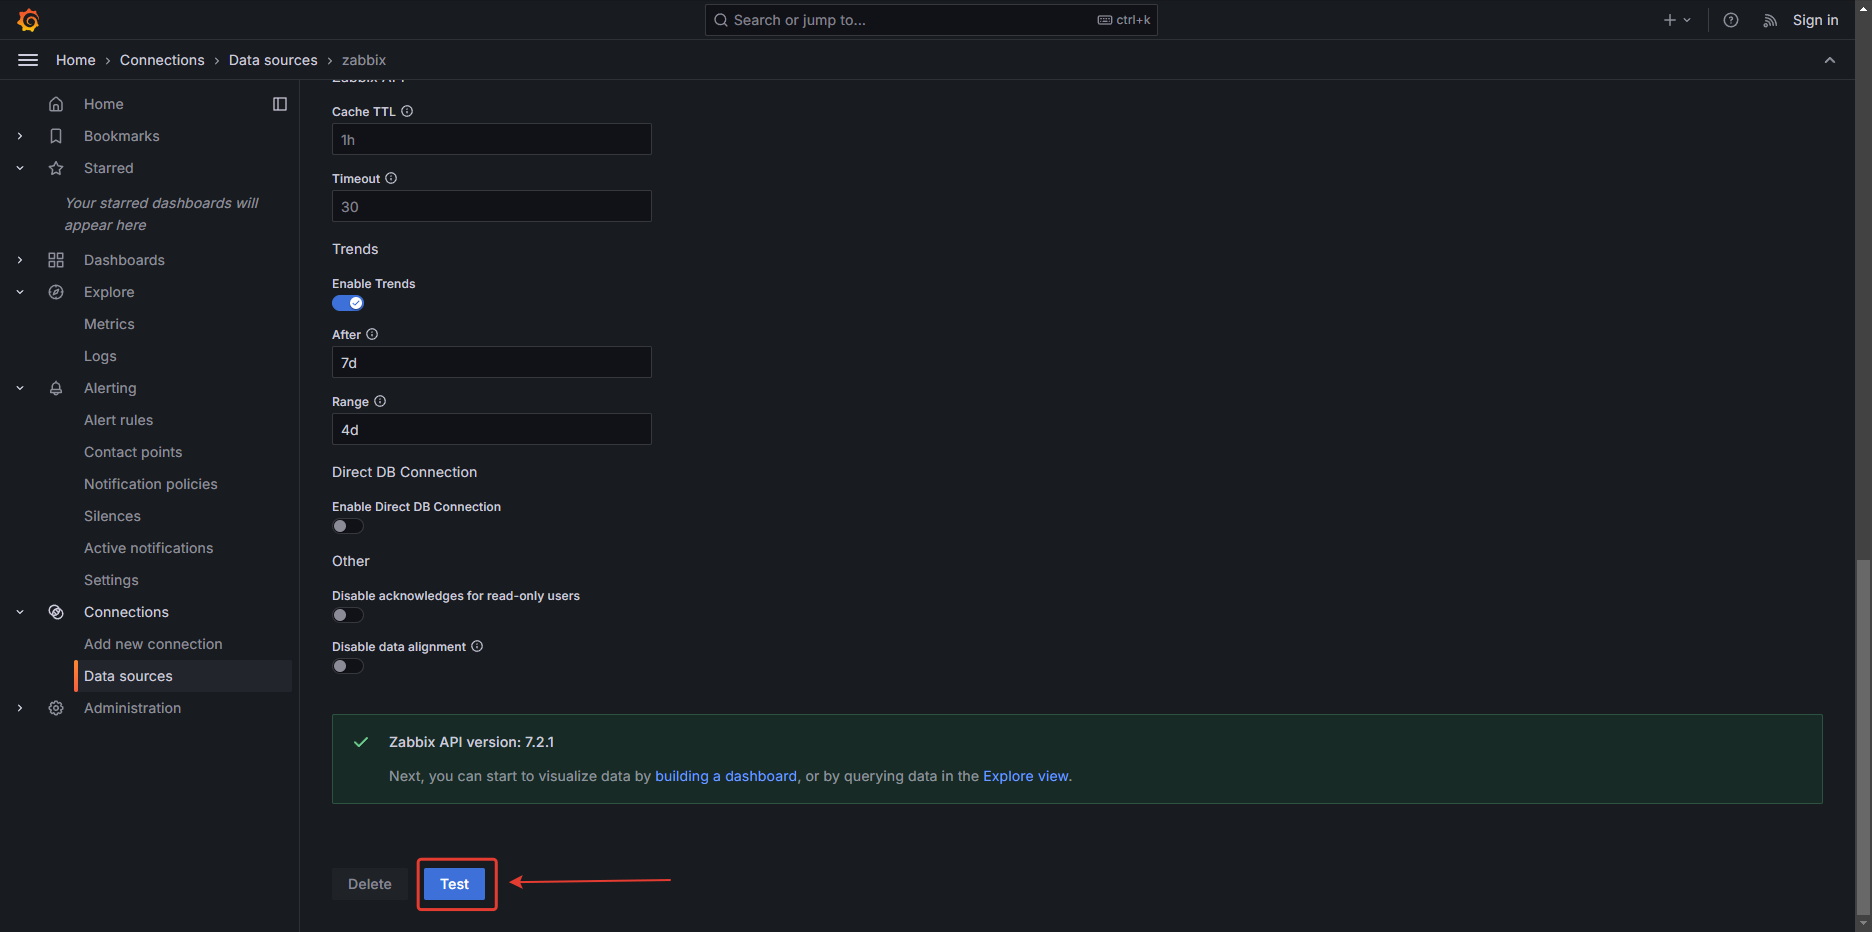Click the Bookmarks icon
Image resolution: width=1872 pixels, height=932 pixels.
pos(56,136)
